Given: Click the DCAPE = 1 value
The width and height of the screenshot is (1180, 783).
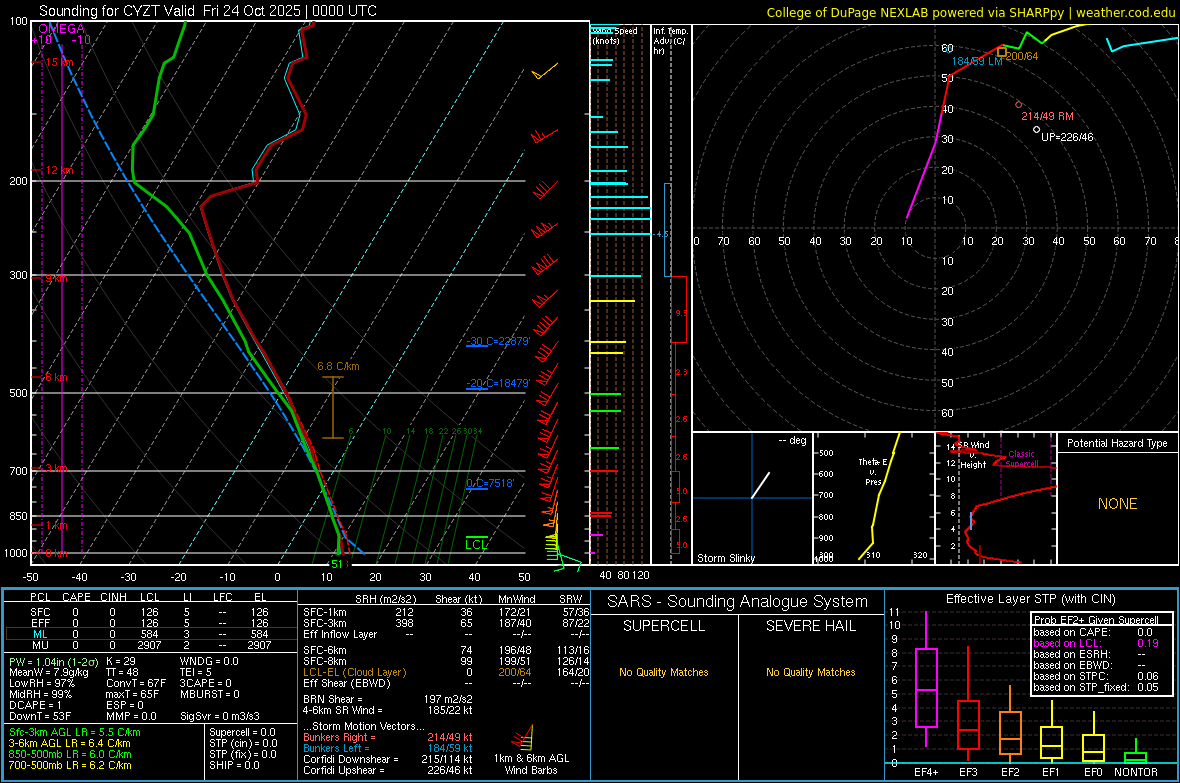Looking at the screenshot, I should tap(35, 705).
